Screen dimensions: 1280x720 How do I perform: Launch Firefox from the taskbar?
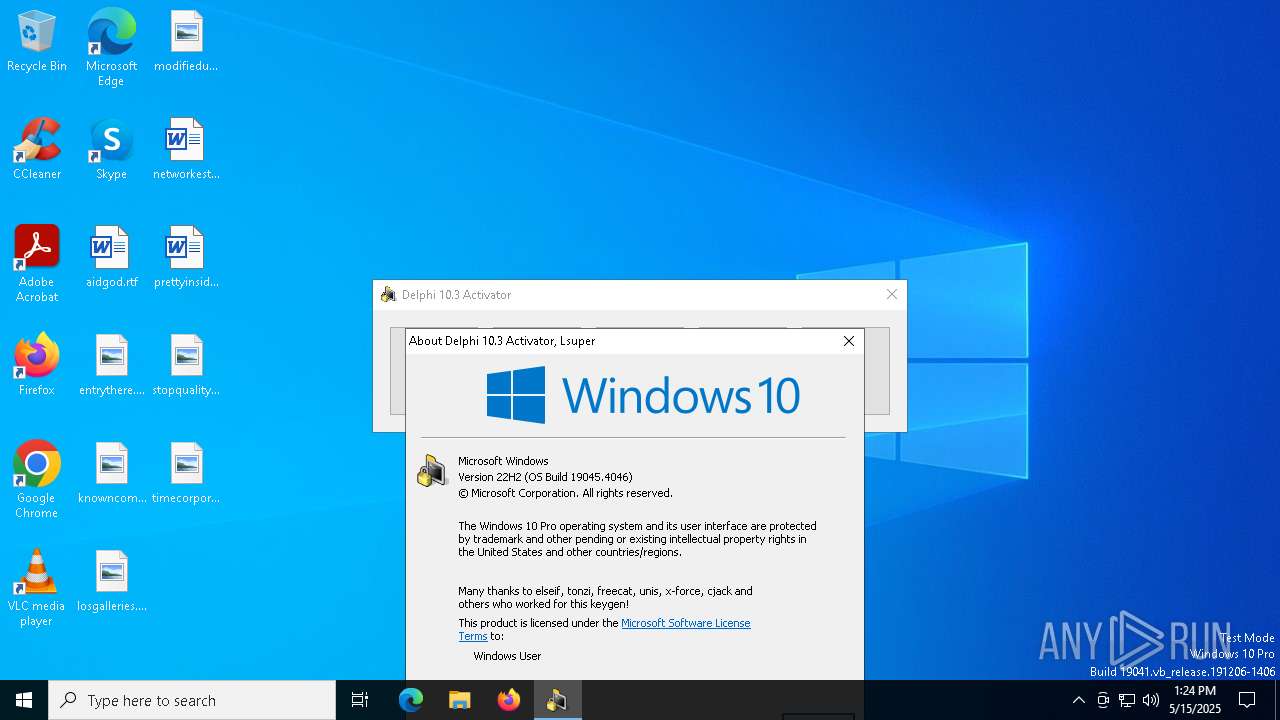click(x=509, y=700)
